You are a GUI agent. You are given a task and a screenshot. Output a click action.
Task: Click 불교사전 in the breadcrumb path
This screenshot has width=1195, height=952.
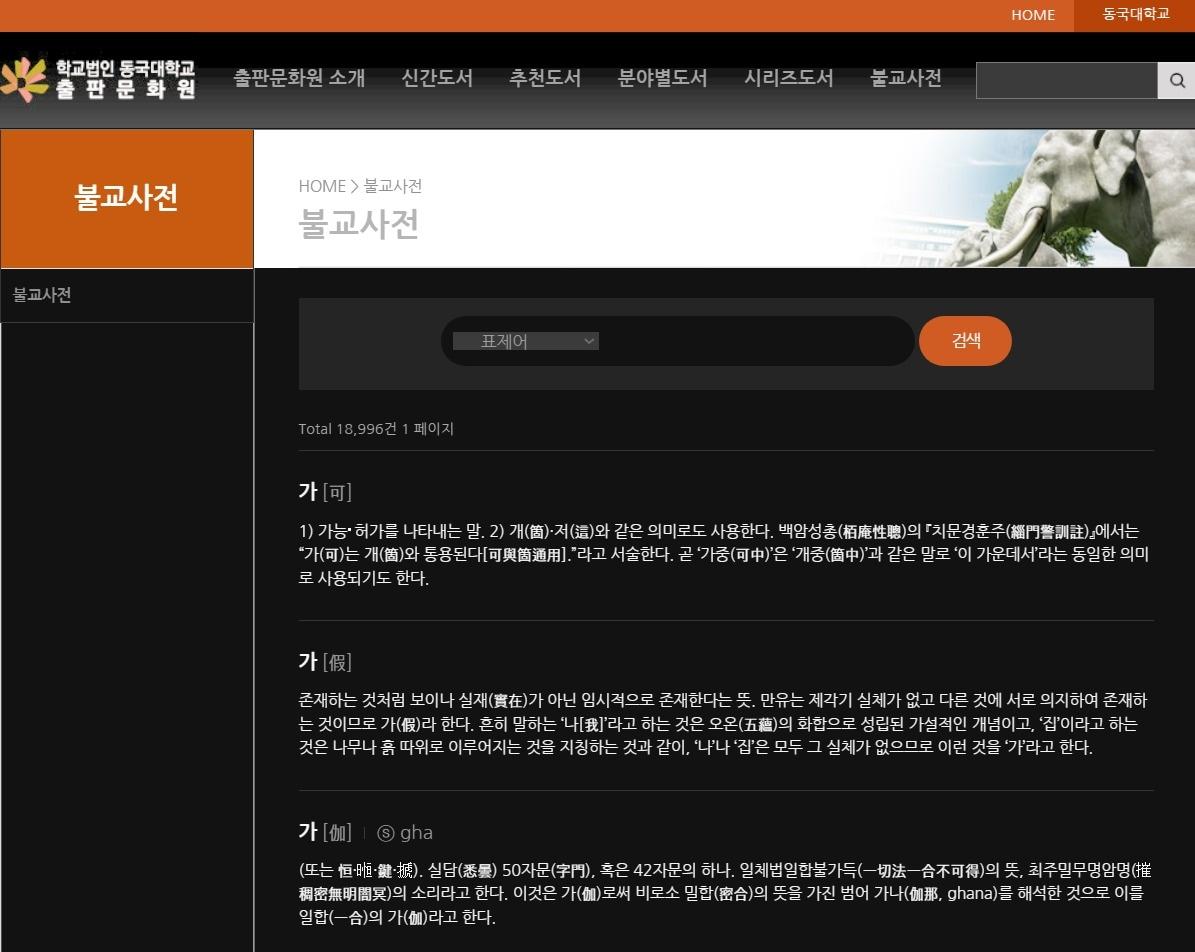(393, 186)
